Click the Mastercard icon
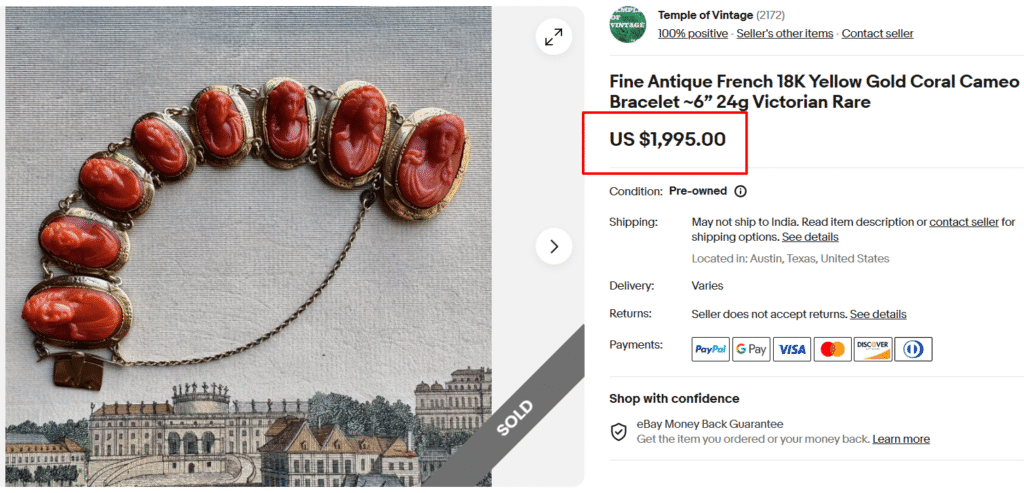1024x493 pixels. [x=832, y=349]
